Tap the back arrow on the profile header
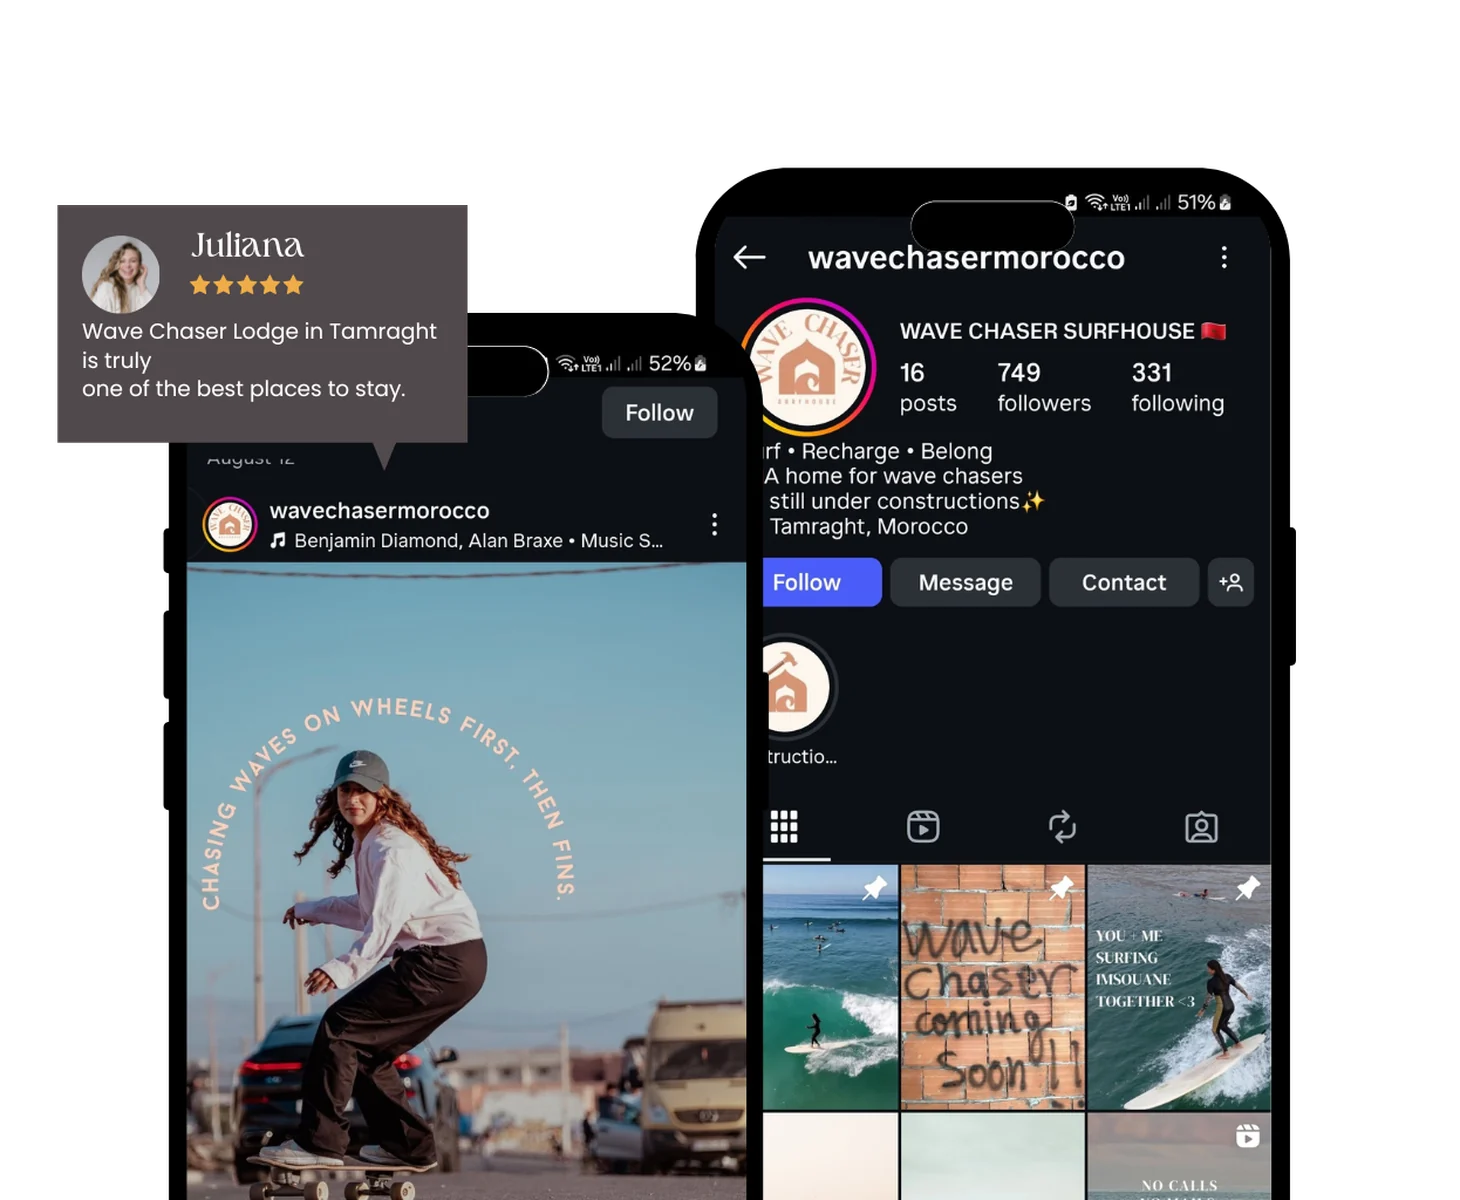Viewport: 1460px width, 1200px height. point(749,257)
